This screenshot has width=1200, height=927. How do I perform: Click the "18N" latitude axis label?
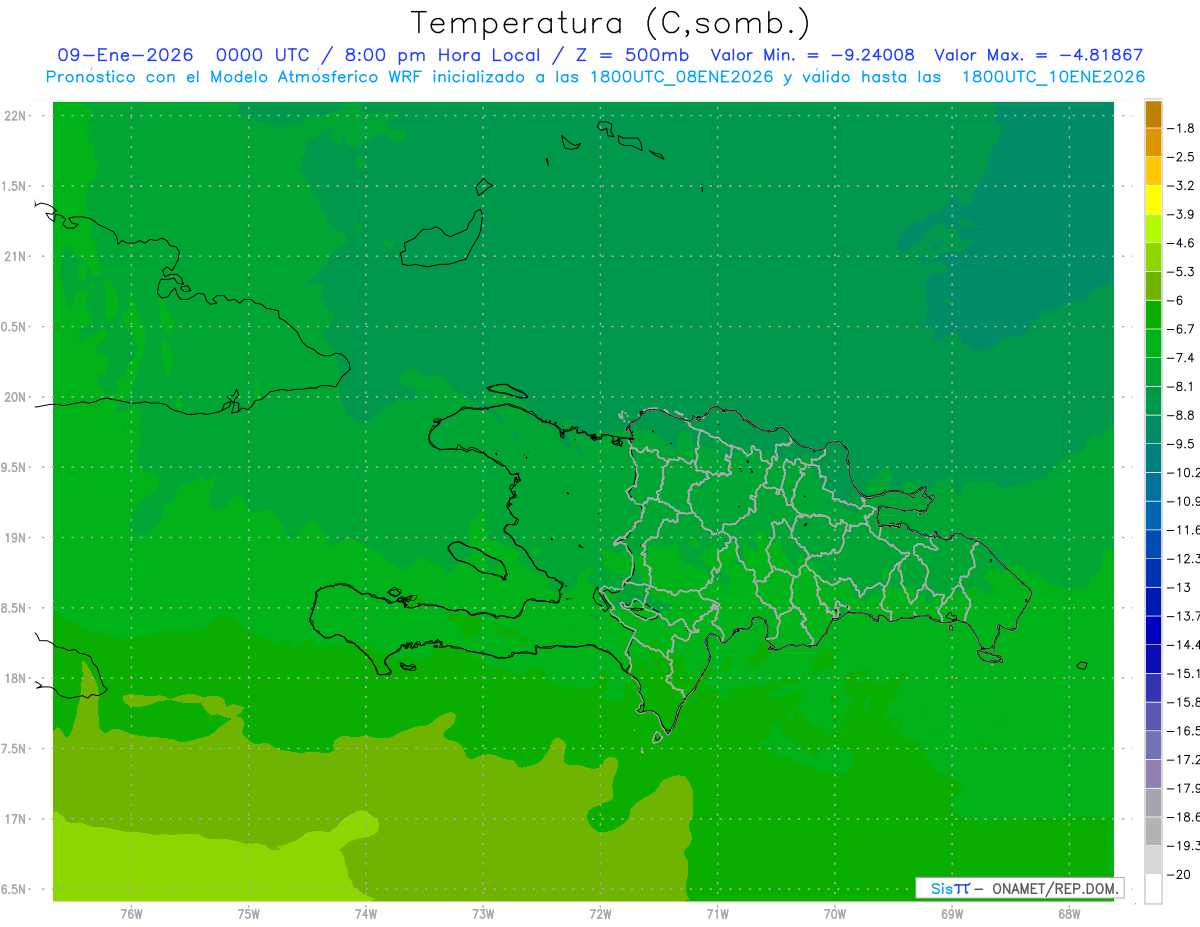14,679
